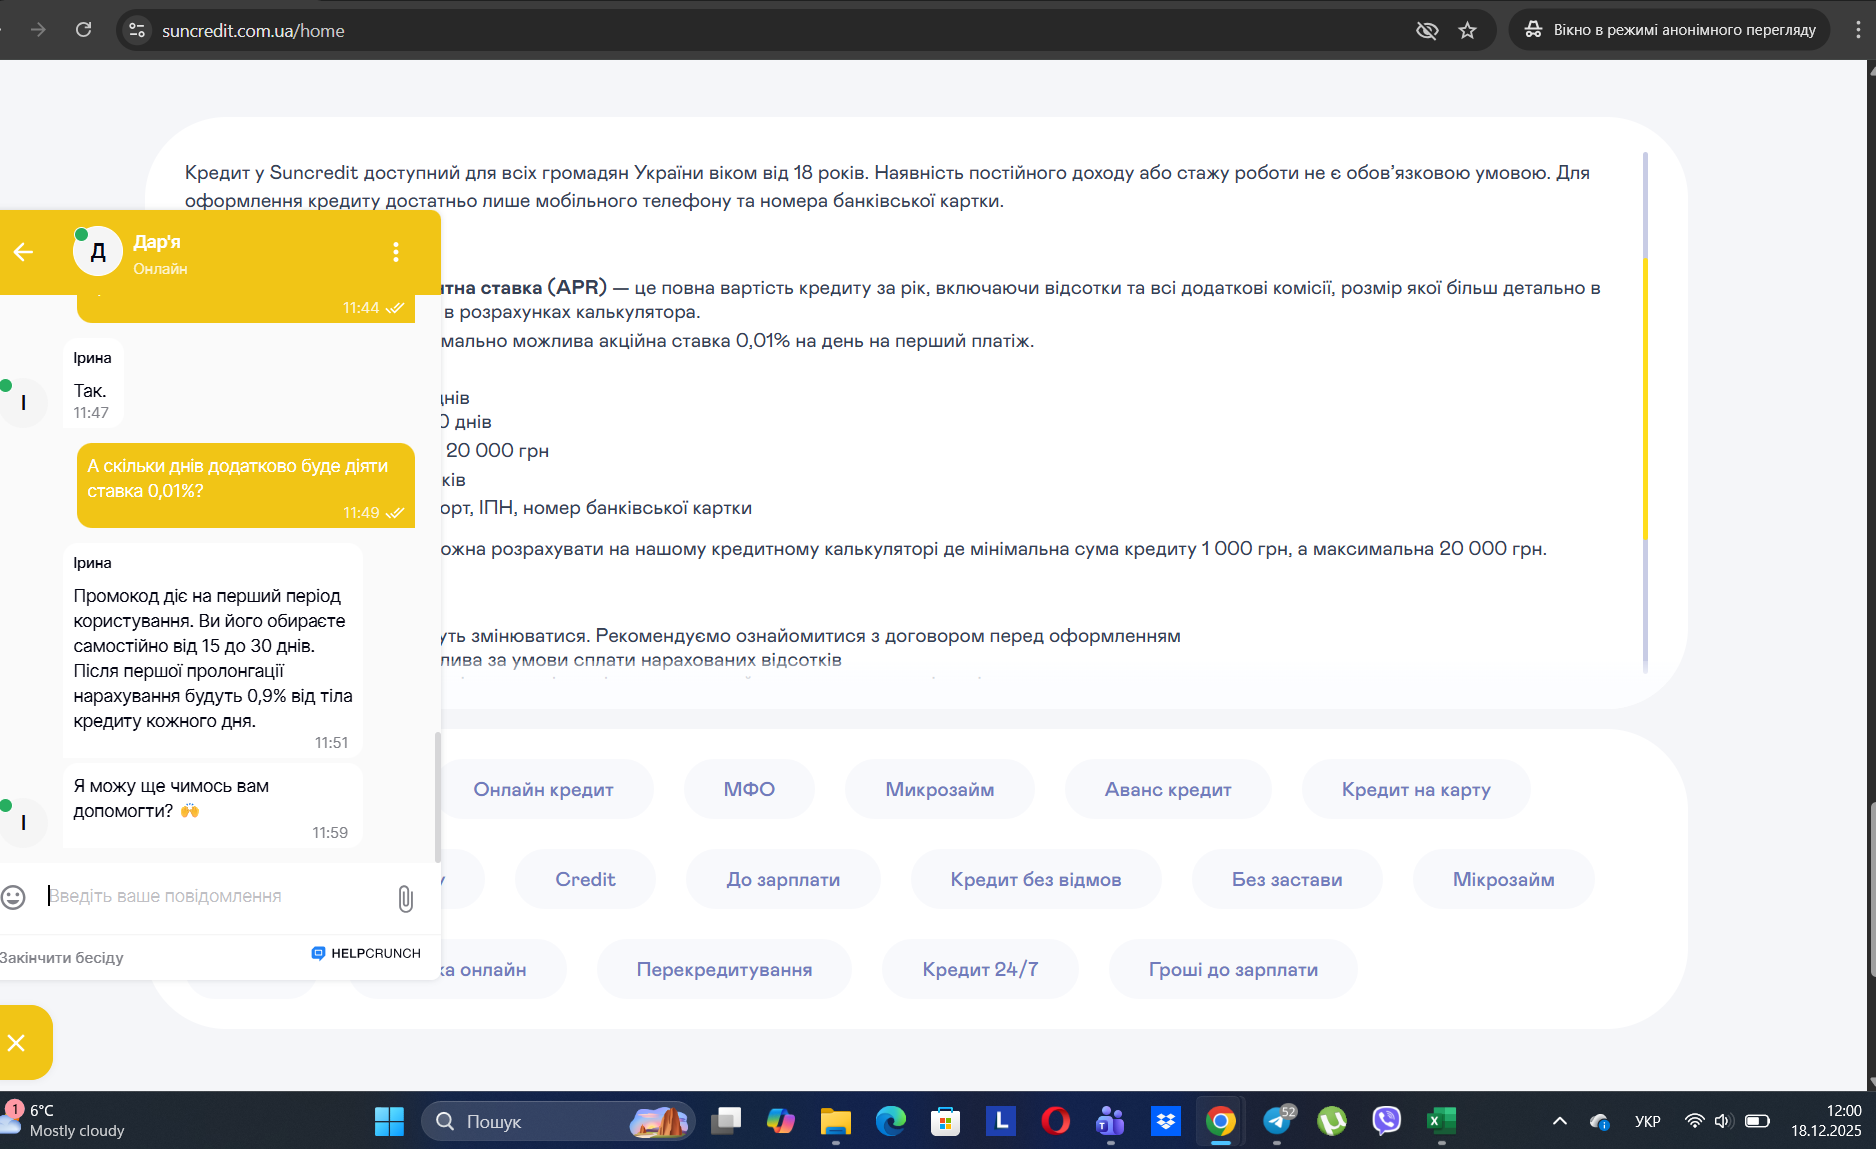Click the OneDrive cloud tray icon

click(1600, 1121)
